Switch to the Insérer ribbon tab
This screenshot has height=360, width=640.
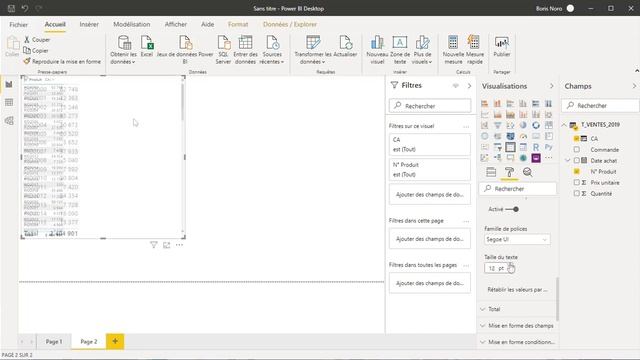[x=89, y=24]
